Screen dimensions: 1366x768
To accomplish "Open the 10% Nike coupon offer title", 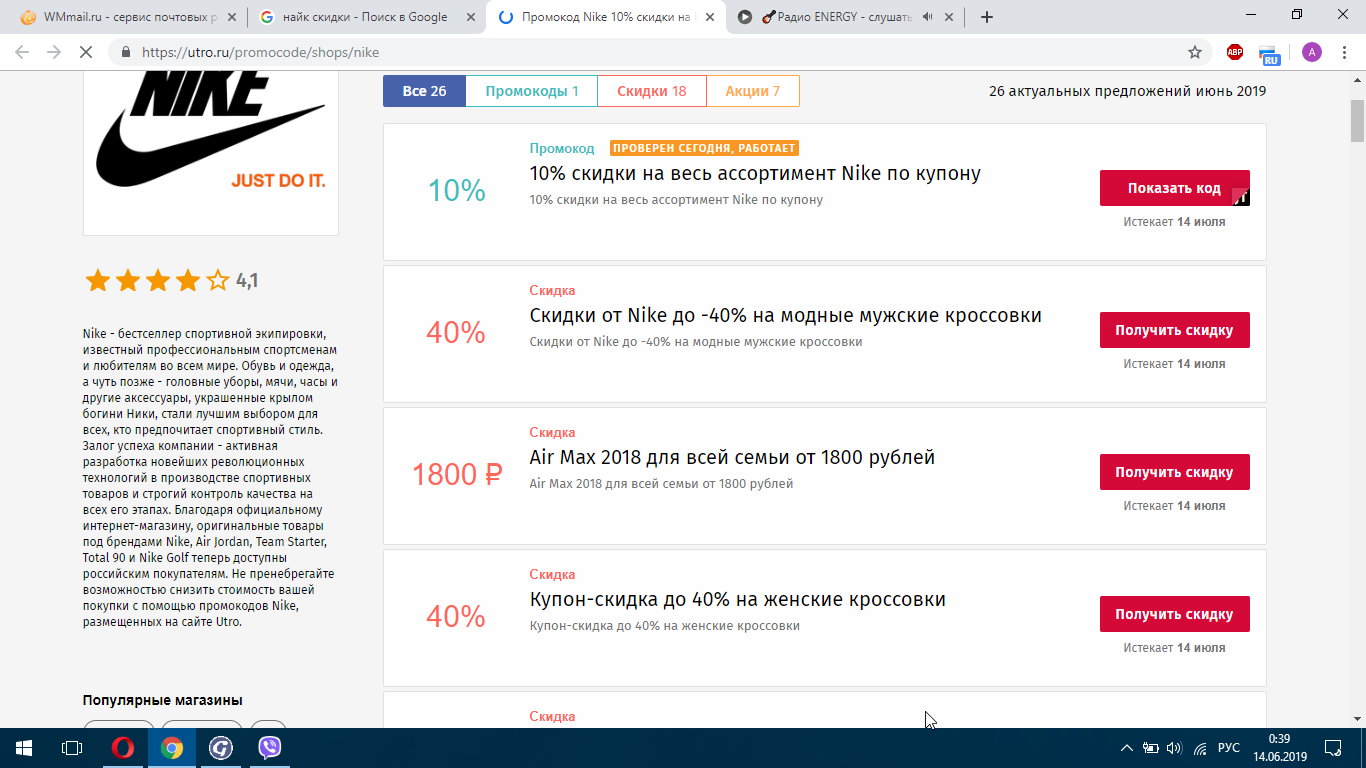I will click(755, 174).
